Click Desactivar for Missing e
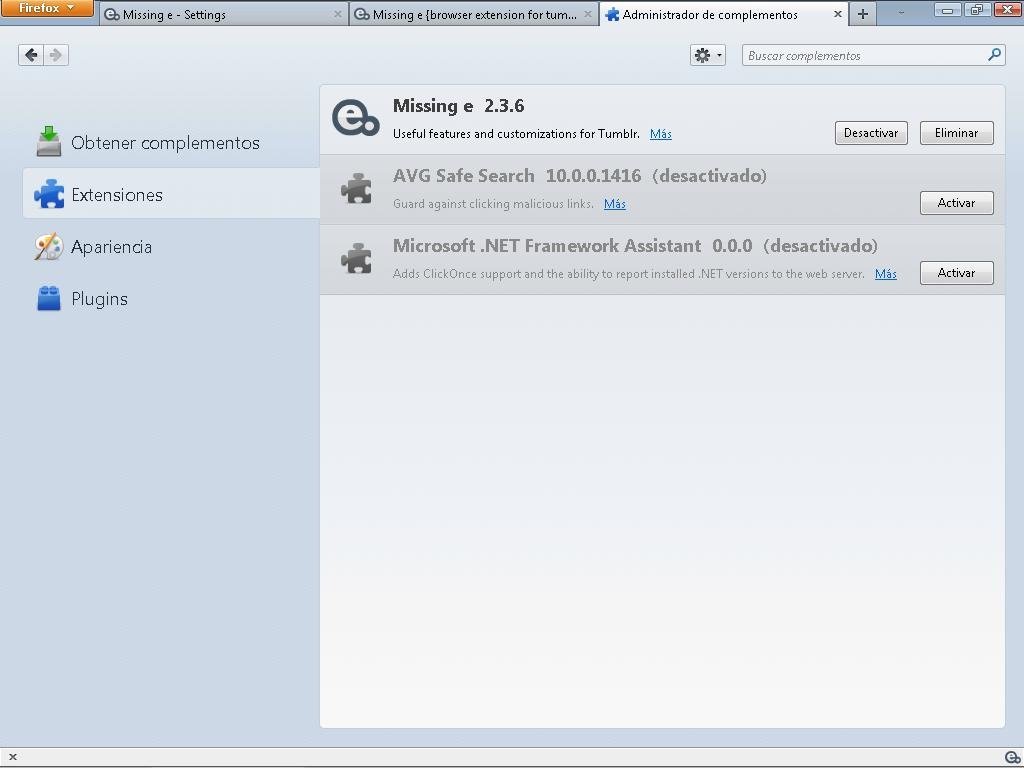The image size is (1024, 768). tap(871, 133)
